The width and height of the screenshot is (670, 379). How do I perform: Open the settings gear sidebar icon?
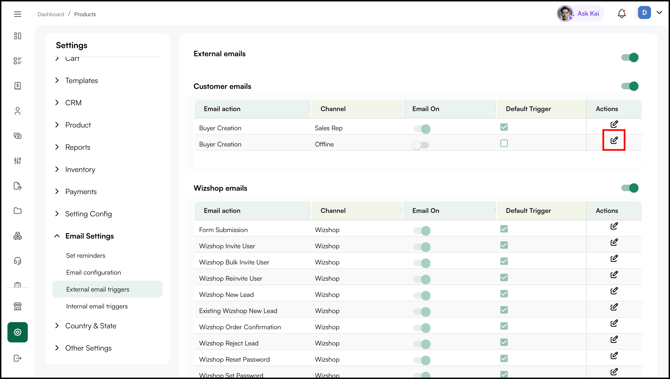[x=18, y=332]
